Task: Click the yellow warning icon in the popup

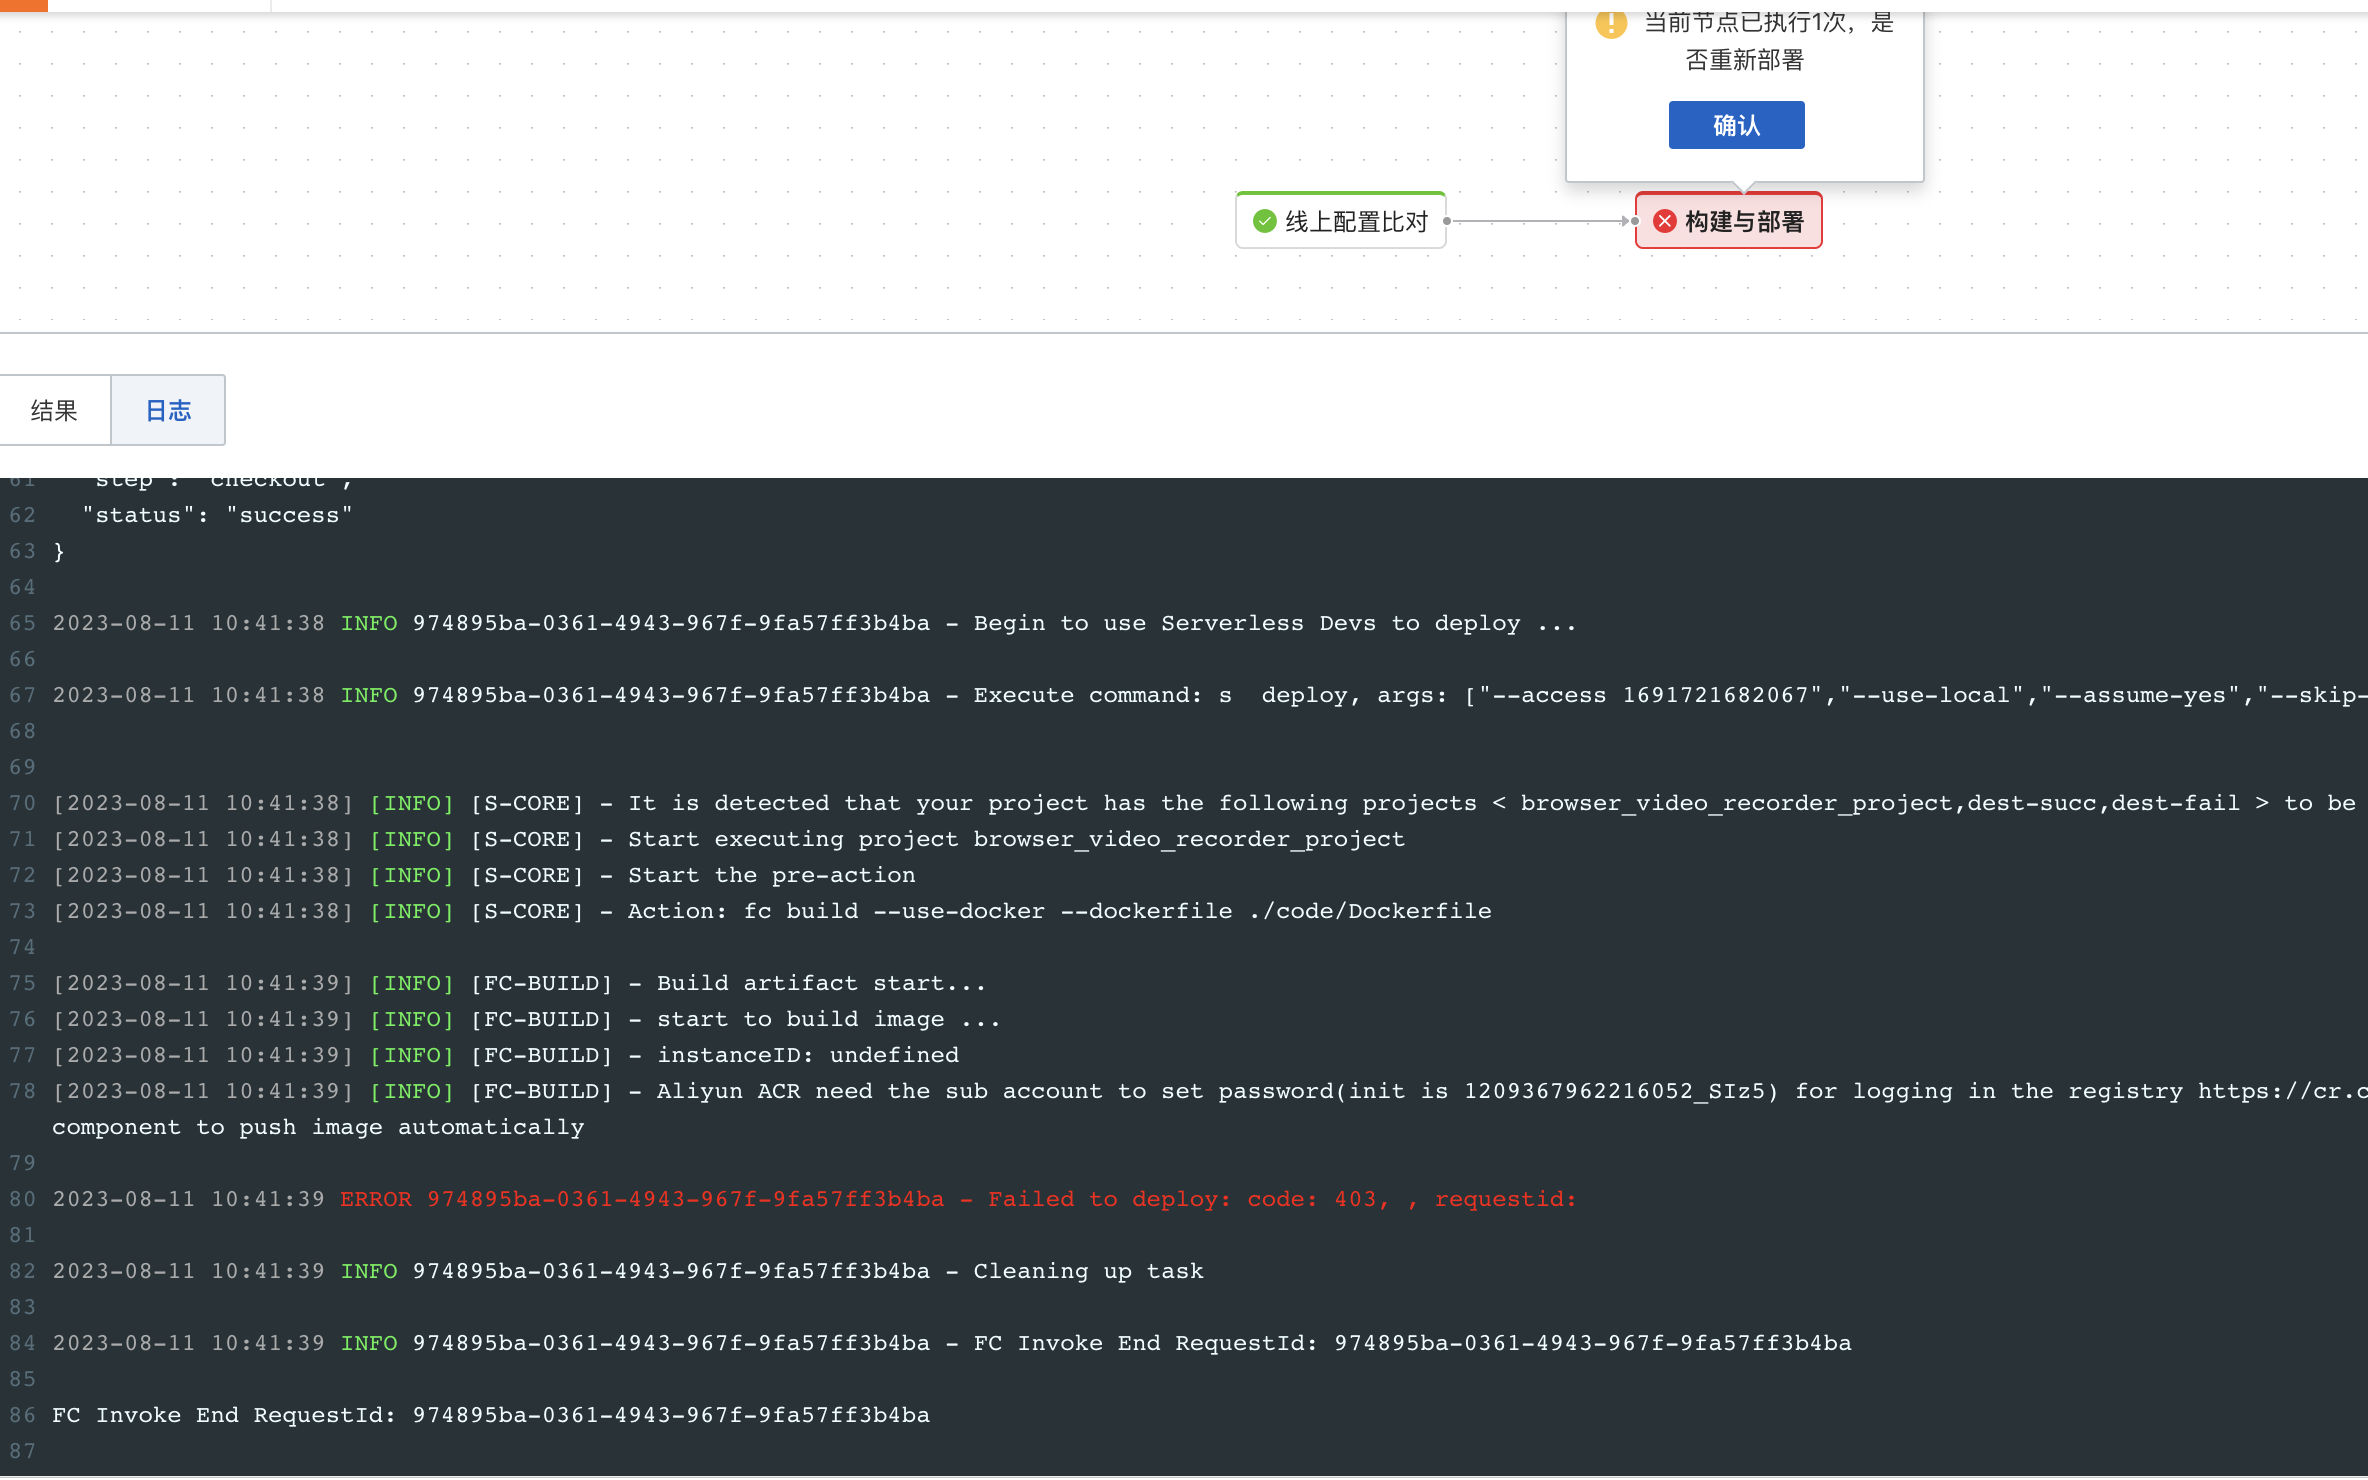Action: point(1611,23)
